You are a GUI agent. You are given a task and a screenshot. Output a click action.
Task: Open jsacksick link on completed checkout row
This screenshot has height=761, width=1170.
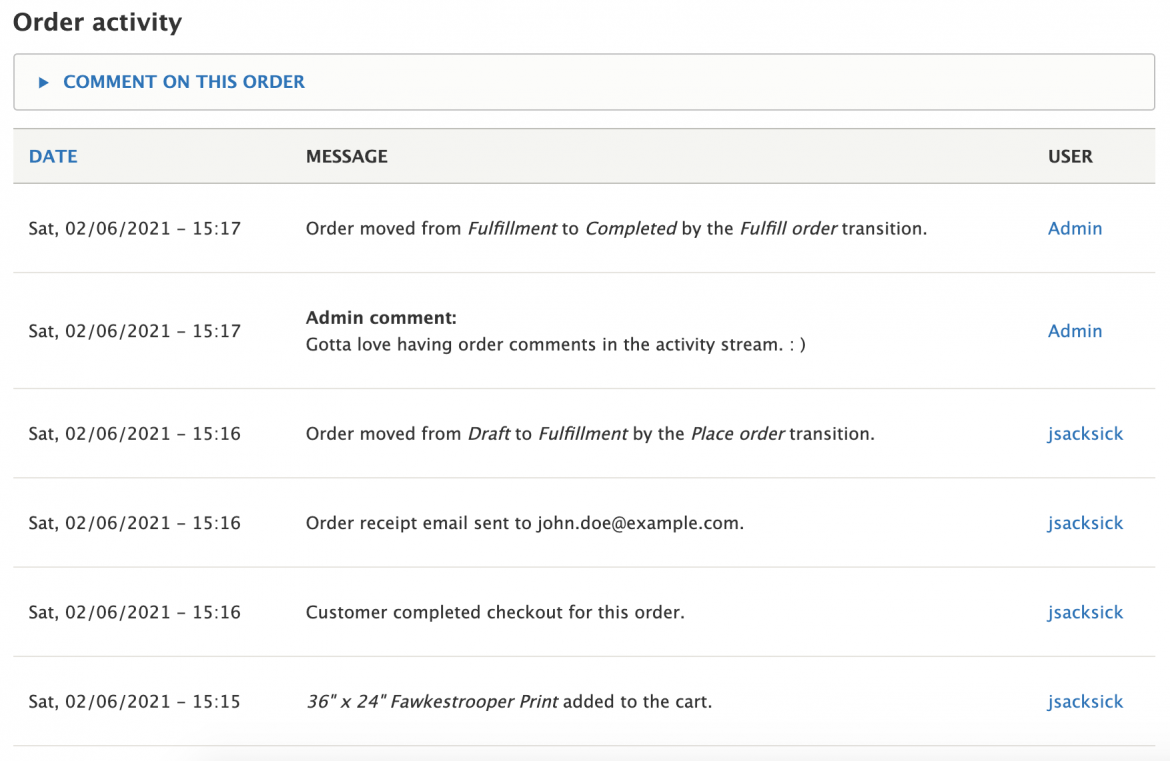(1085, 612)
